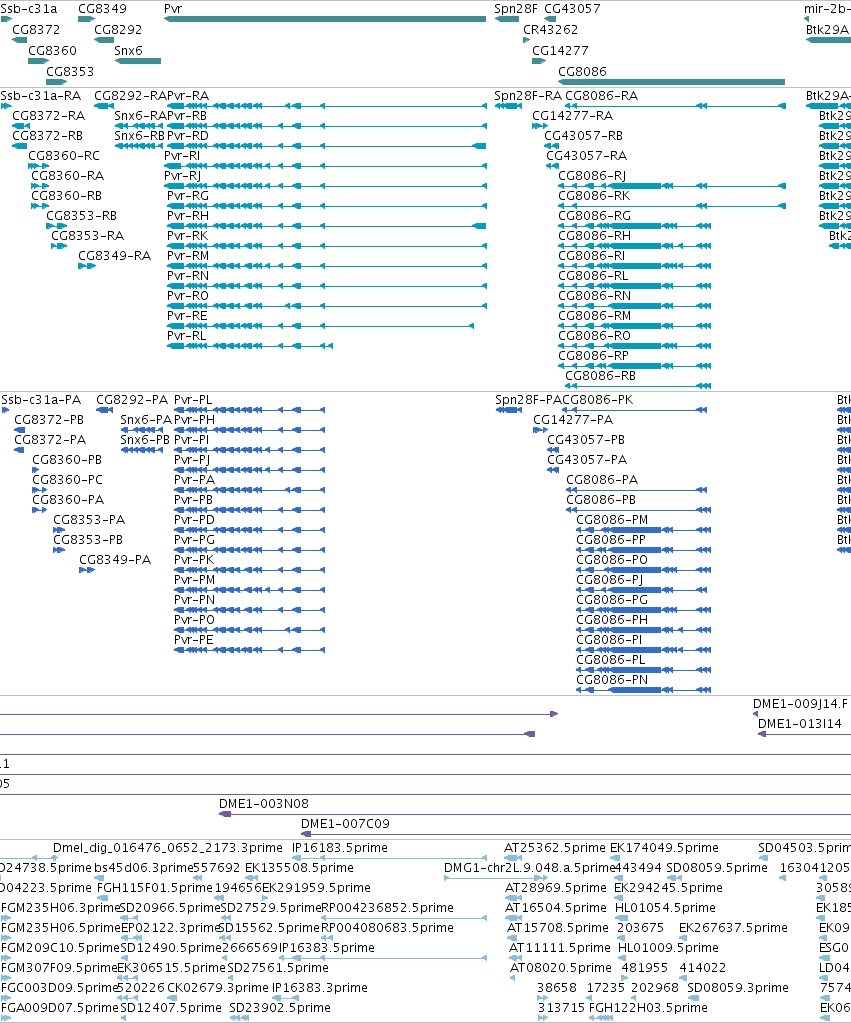Screen dimensions: 851x1023
Task: Click the 'Btk29A' gene label
Action: click(827, 30)
